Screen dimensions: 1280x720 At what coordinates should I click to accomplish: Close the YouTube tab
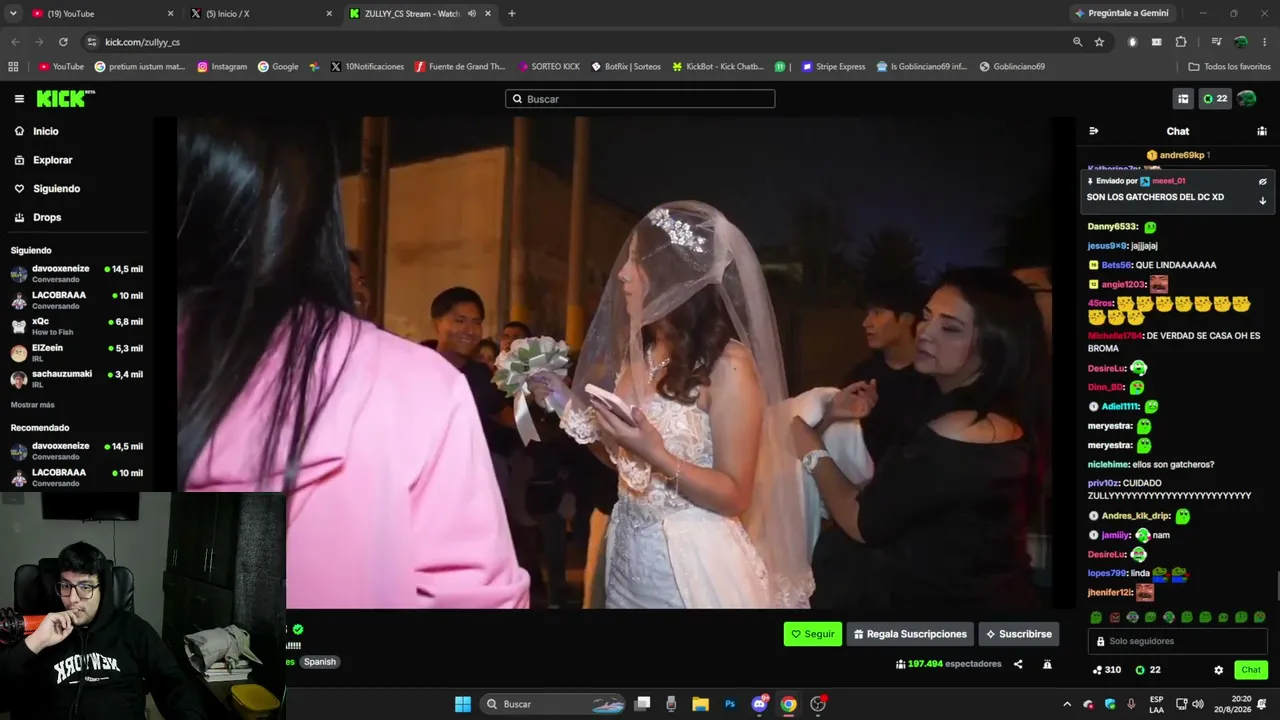[170, 14]
